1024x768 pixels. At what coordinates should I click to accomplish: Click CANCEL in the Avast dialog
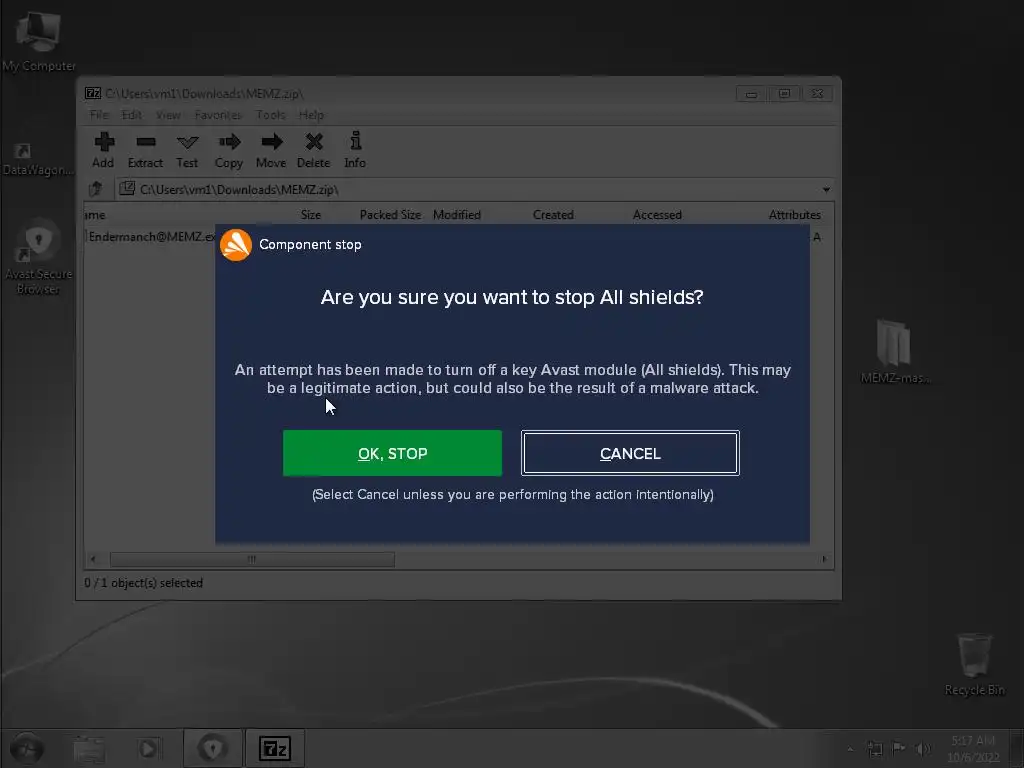click(630, 453)
